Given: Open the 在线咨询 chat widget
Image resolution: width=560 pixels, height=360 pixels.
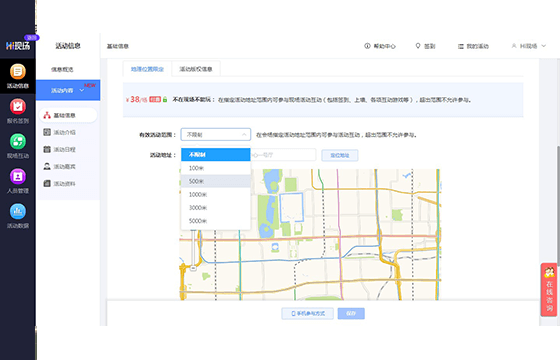Looking at the screenshot, I should [x=549, y=290].
